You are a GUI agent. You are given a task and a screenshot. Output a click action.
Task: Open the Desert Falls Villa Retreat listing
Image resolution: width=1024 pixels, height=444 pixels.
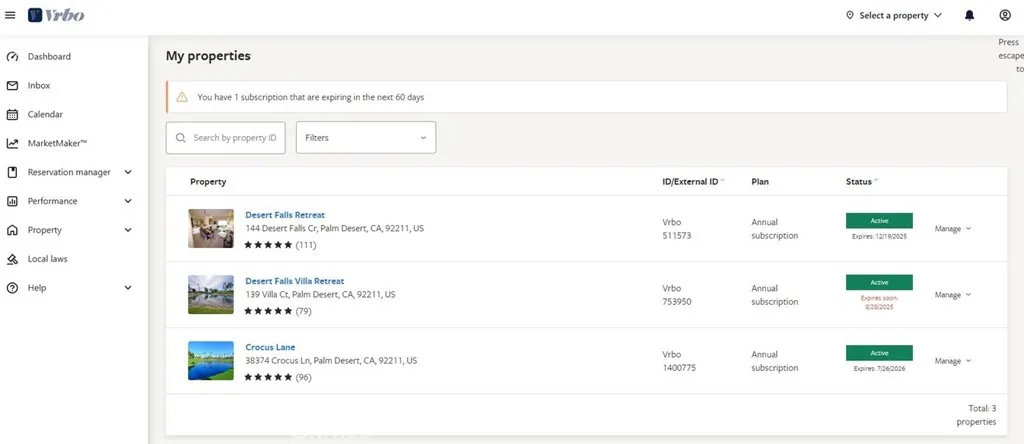[294, 281]
